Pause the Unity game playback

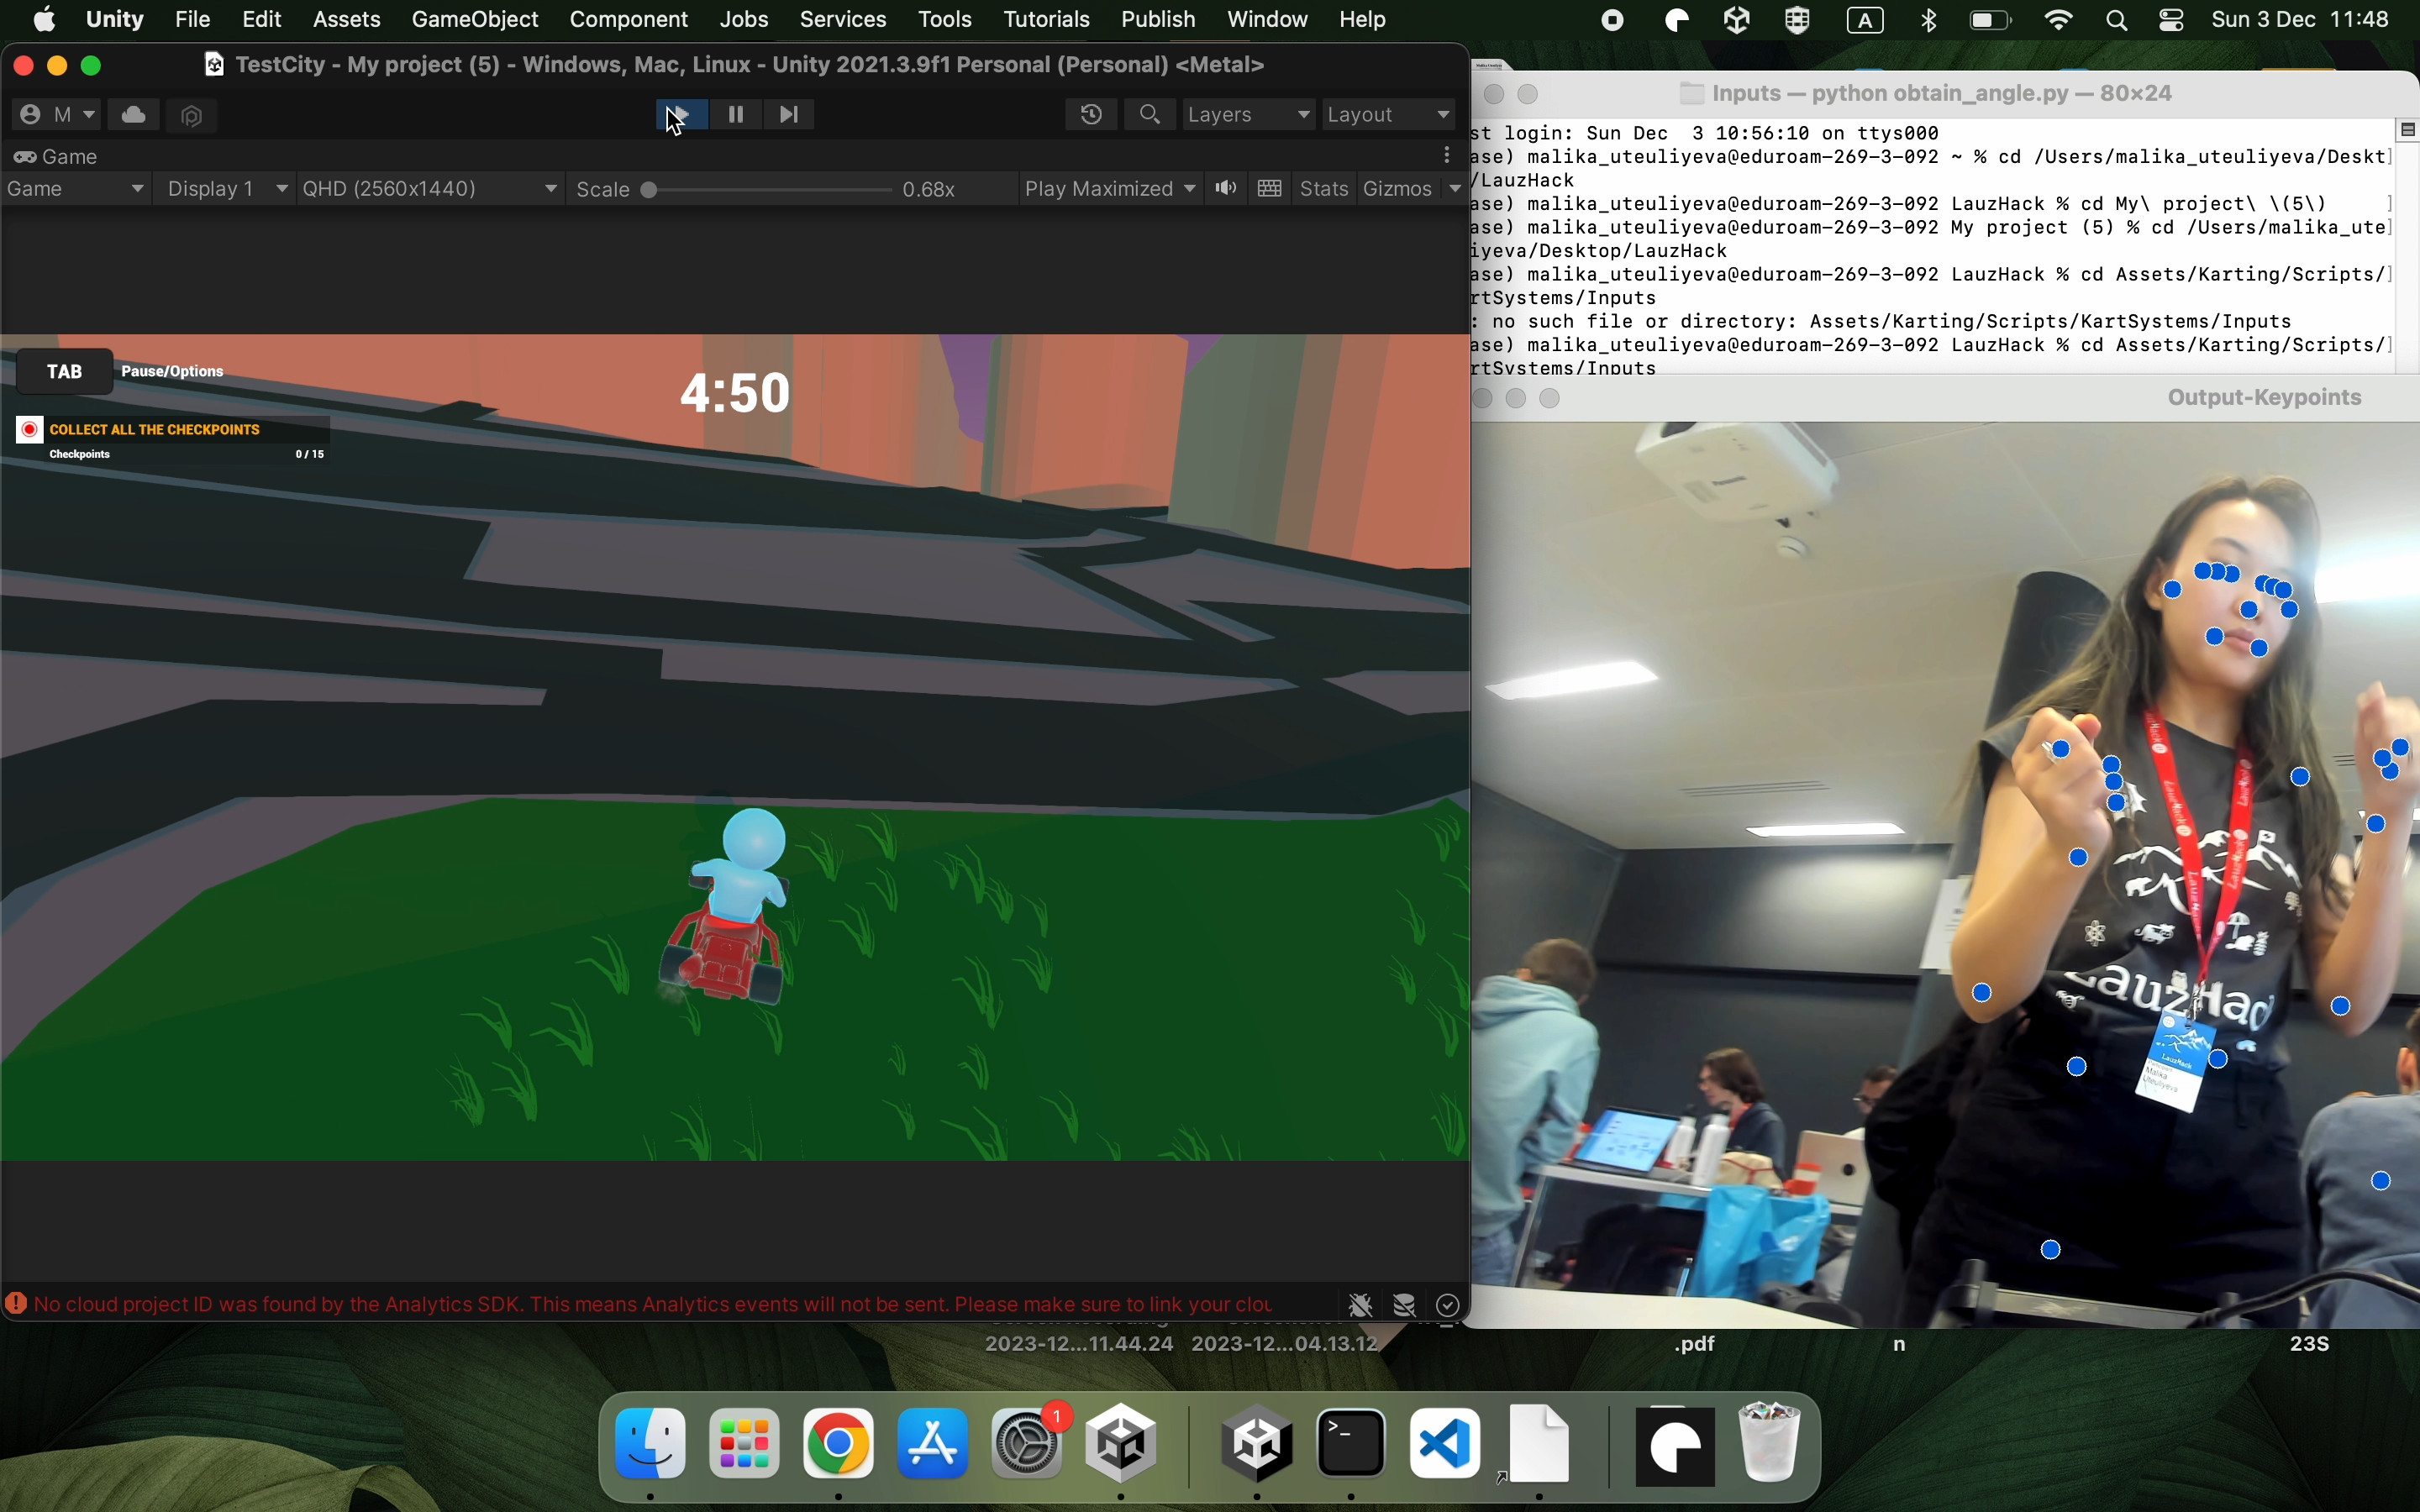736,115
